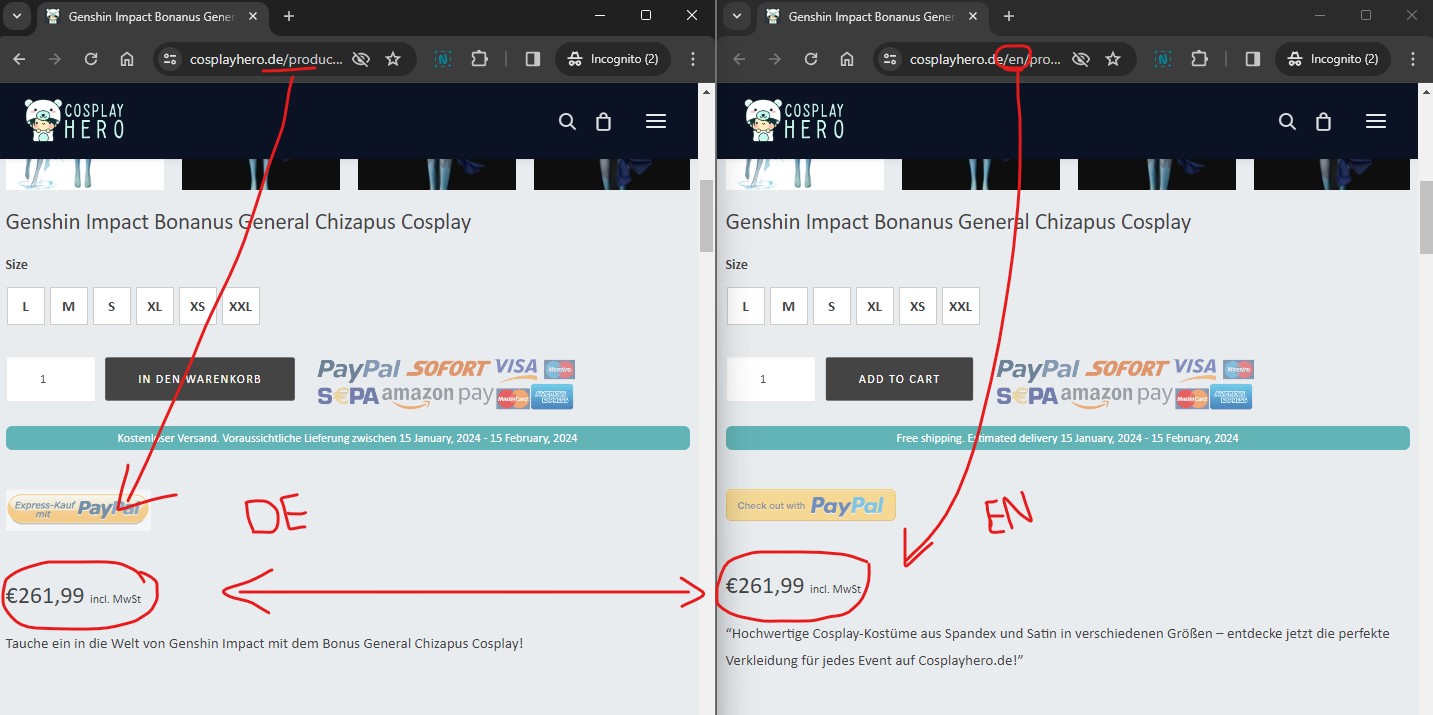Image resolution: width=1433 pixels, height=715 pixels.
Task: Open search in left window's Cosplay Hero header
Action: pos(567,121)
